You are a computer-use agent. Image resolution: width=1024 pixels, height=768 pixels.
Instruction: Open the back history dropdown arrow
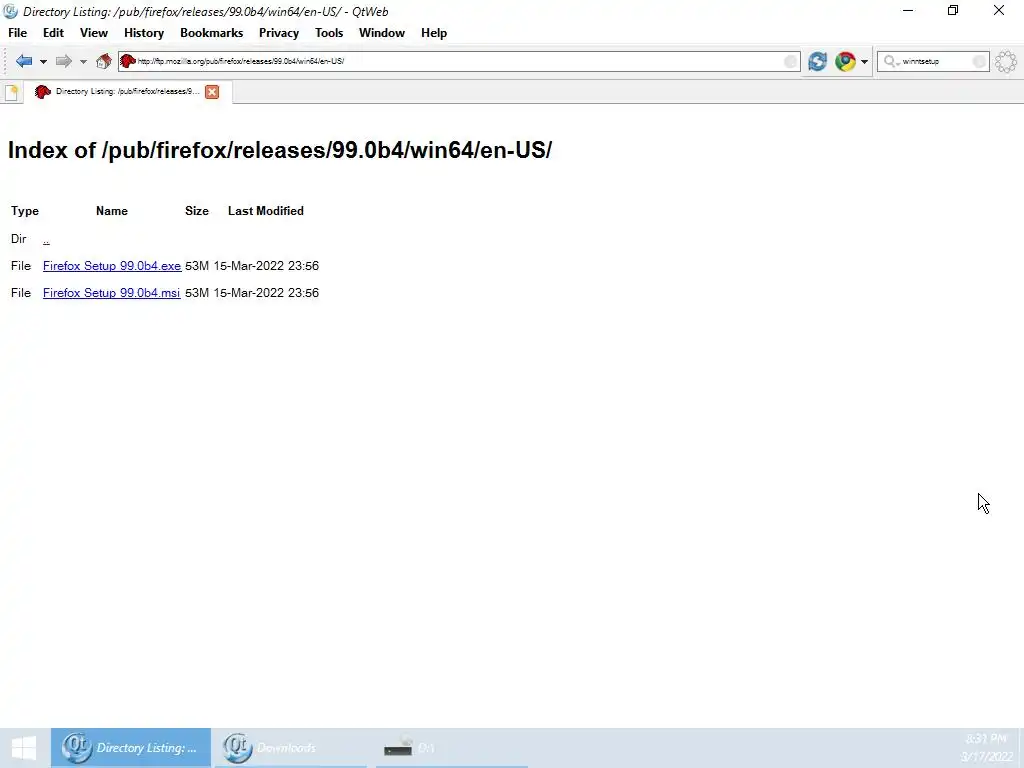click(43, 62)
